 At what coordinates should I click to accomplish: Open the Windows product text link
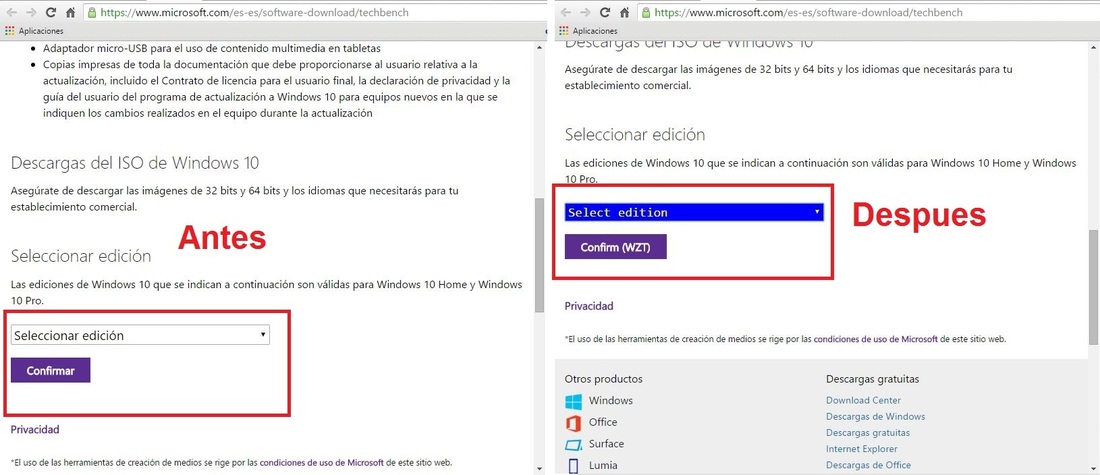pos(610,401)
